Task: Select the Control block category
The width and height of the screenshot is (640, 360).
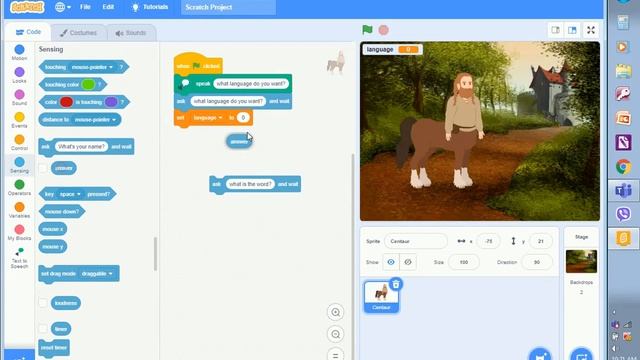Action: pos(19,143)
